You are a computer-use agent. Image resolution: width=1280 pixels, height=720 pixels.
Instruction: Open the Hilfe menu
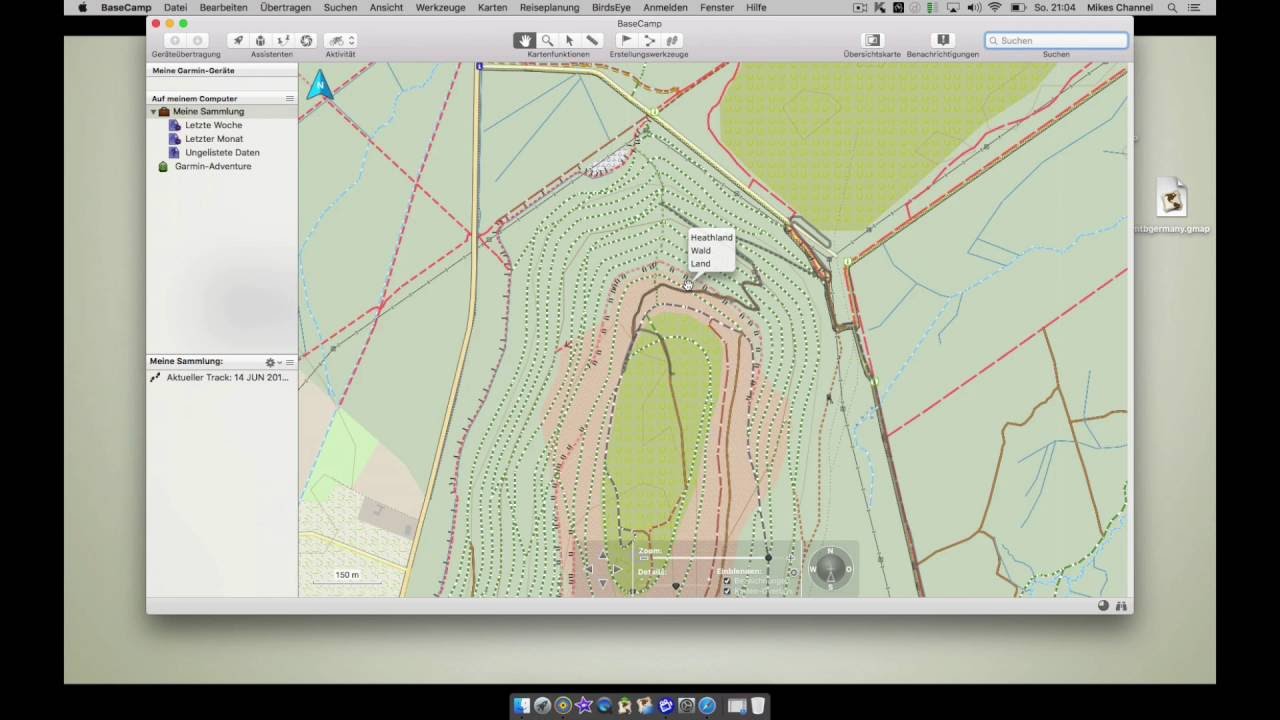click(x=756, y=7)
